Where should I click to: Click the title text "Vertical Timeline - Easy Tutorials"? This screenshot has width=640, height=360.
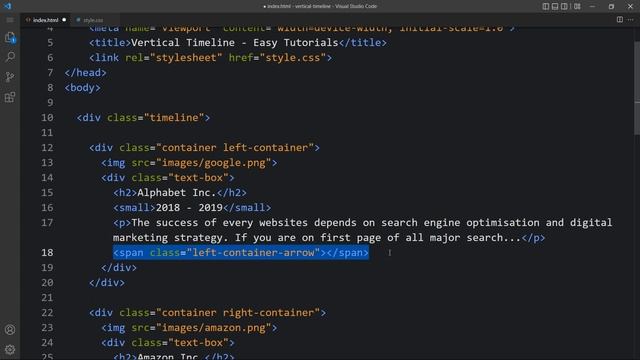[x=235, y=42]
